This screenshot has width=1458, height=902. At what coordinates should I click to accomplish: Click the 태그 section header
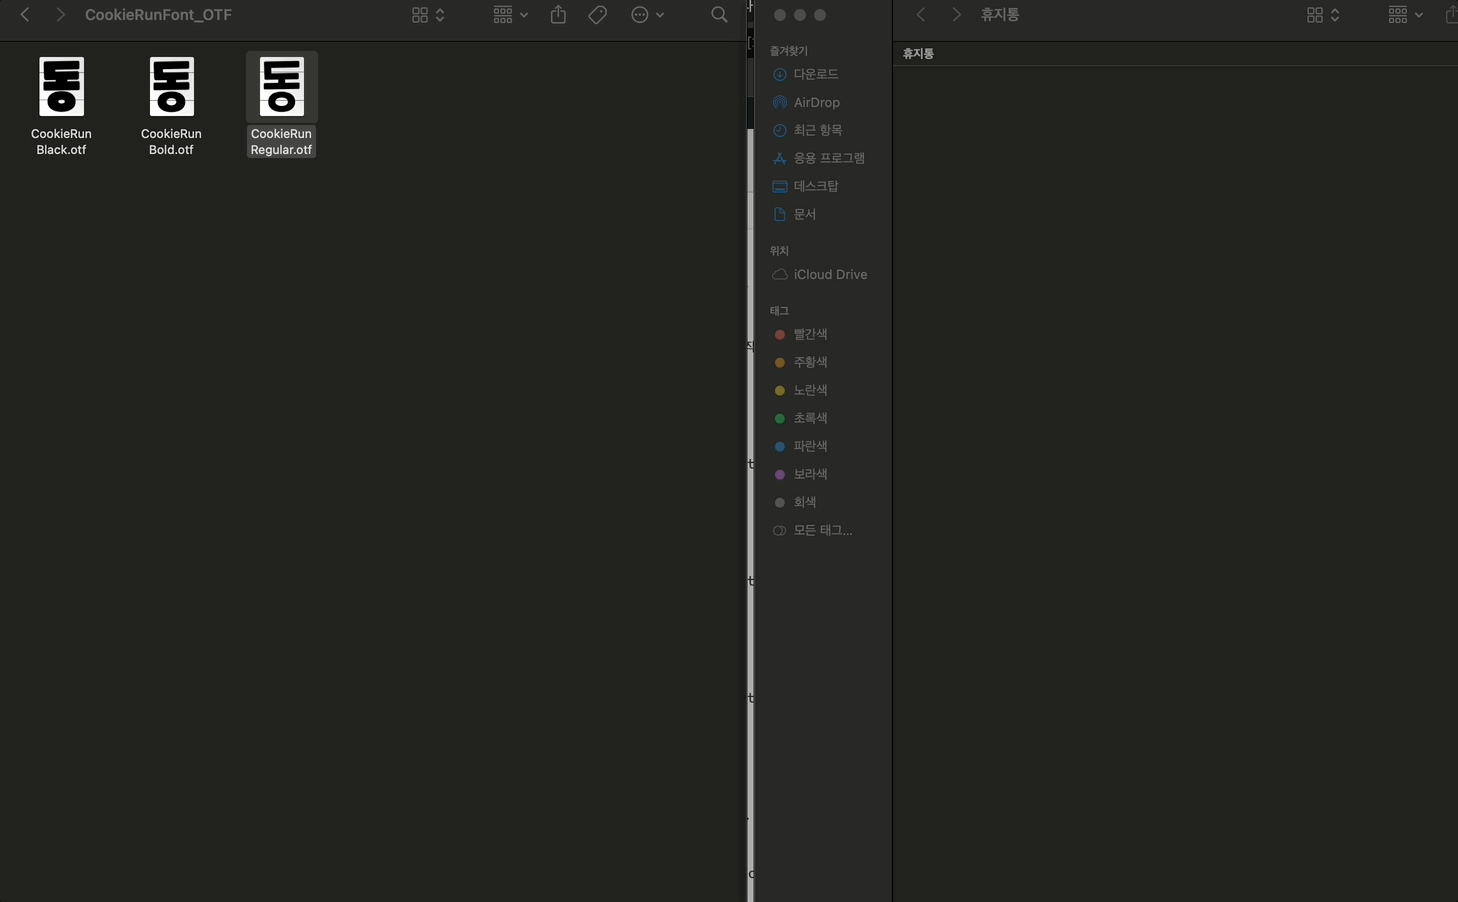779,311
